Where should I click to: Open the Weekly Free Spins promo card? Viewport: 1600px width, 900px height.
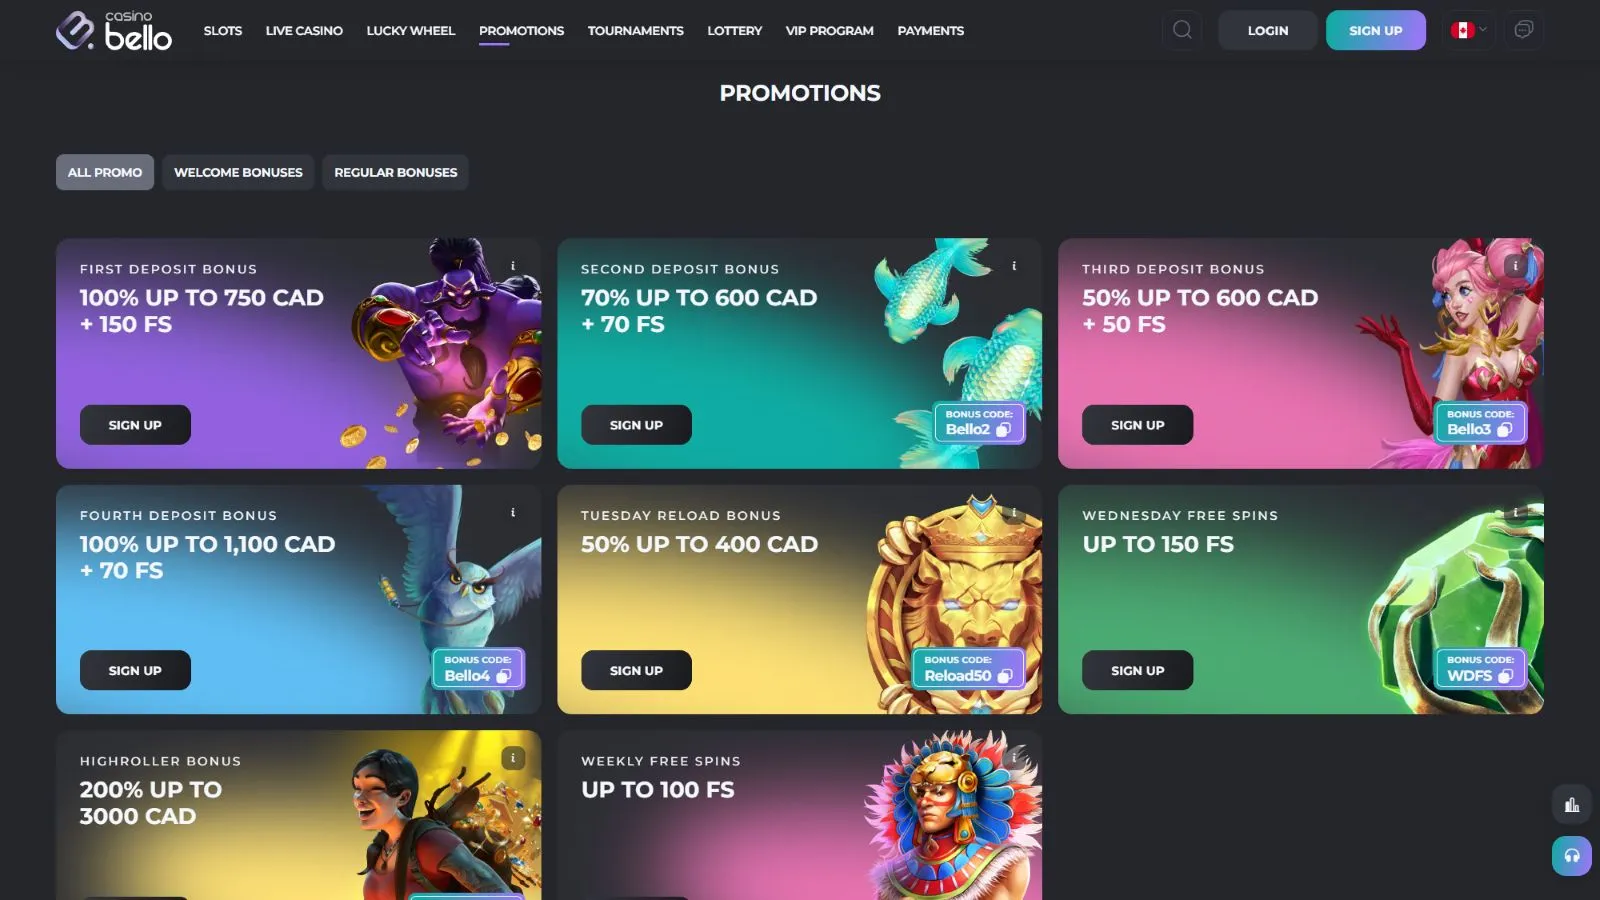tap(799, 815)
